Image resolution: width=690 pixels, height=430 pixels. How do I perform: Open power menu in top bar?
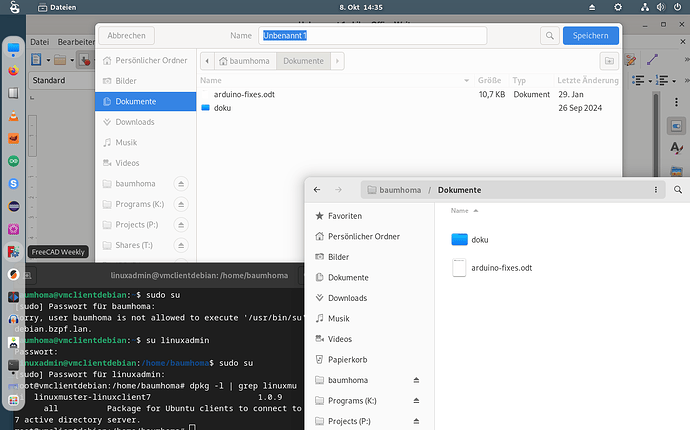(677, 7)
